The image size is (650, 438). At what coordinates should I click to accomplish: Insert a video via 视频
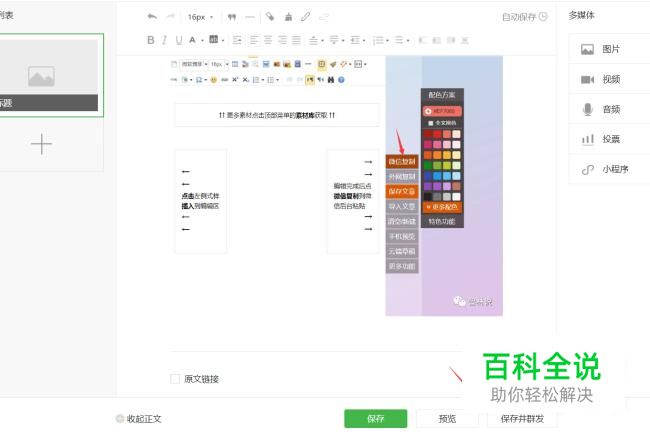click(609, 79)
